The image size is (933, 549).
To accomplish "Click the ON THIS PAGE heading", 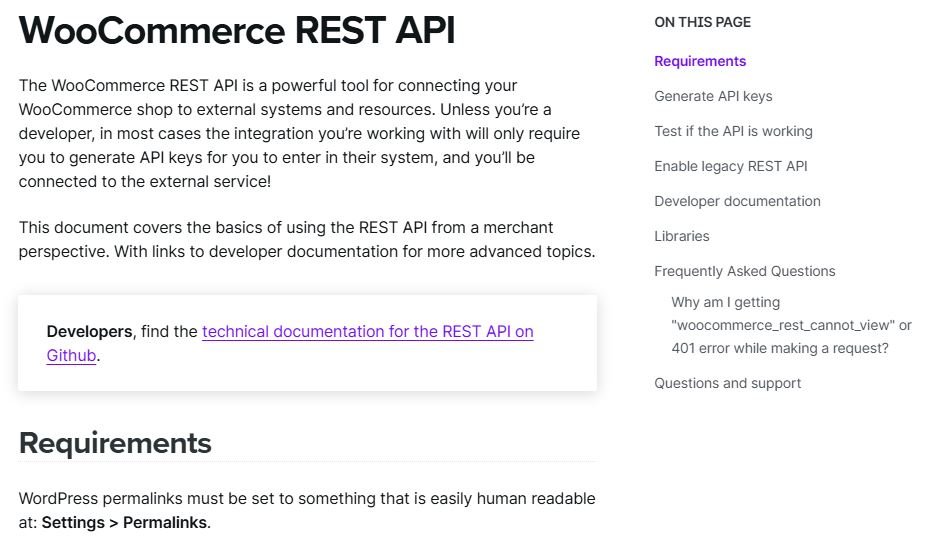I will (702, 23).
